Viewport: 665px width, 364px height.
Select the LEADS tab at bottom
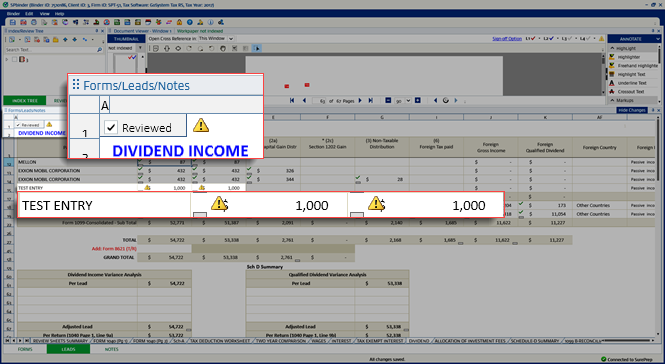tap(68, 349)
